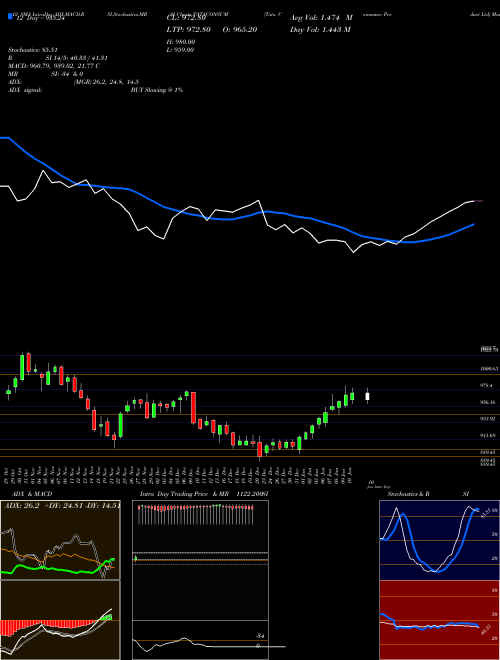Click the blue 12 Day SMA legend square
Viewport: 500px width, 660px height.
pos(10,17)
